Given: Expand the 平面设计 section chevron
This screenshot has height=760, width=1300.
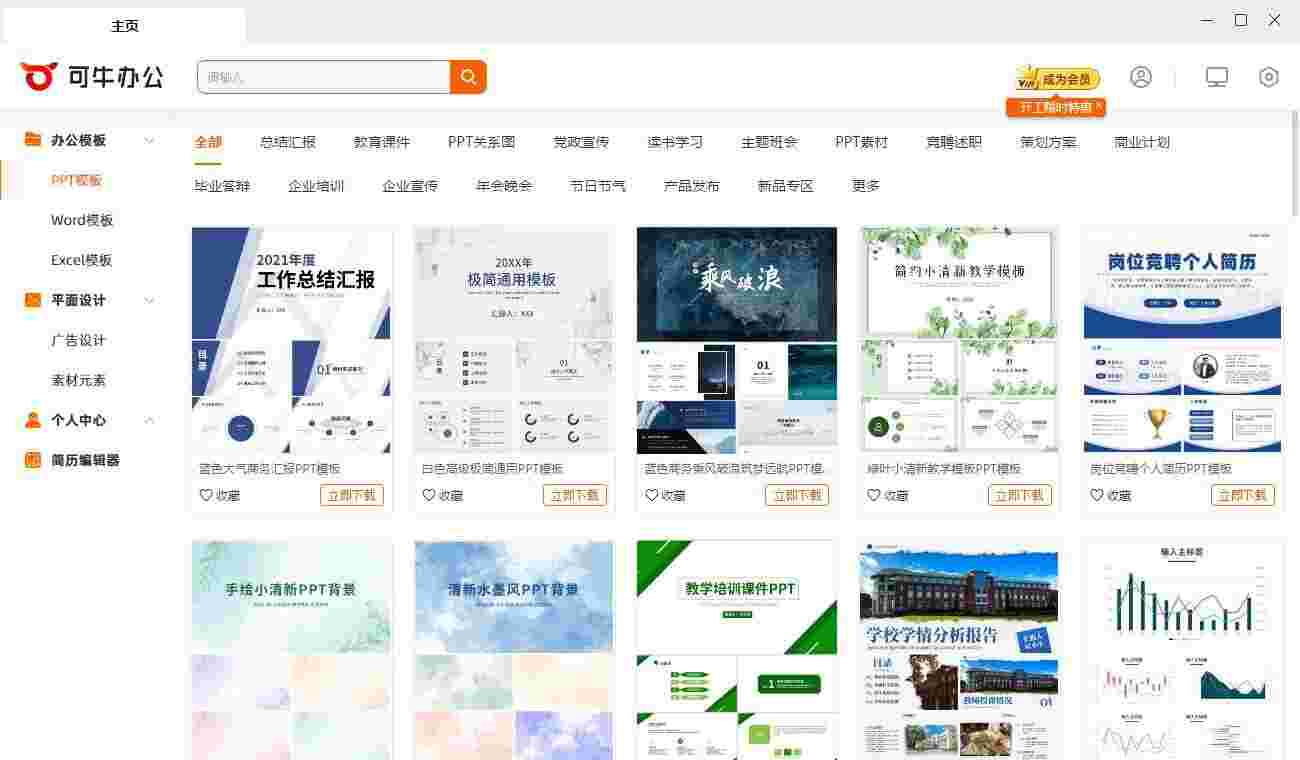Looking at the screenshot, I should pyautogui.click(x=150, y=300).
